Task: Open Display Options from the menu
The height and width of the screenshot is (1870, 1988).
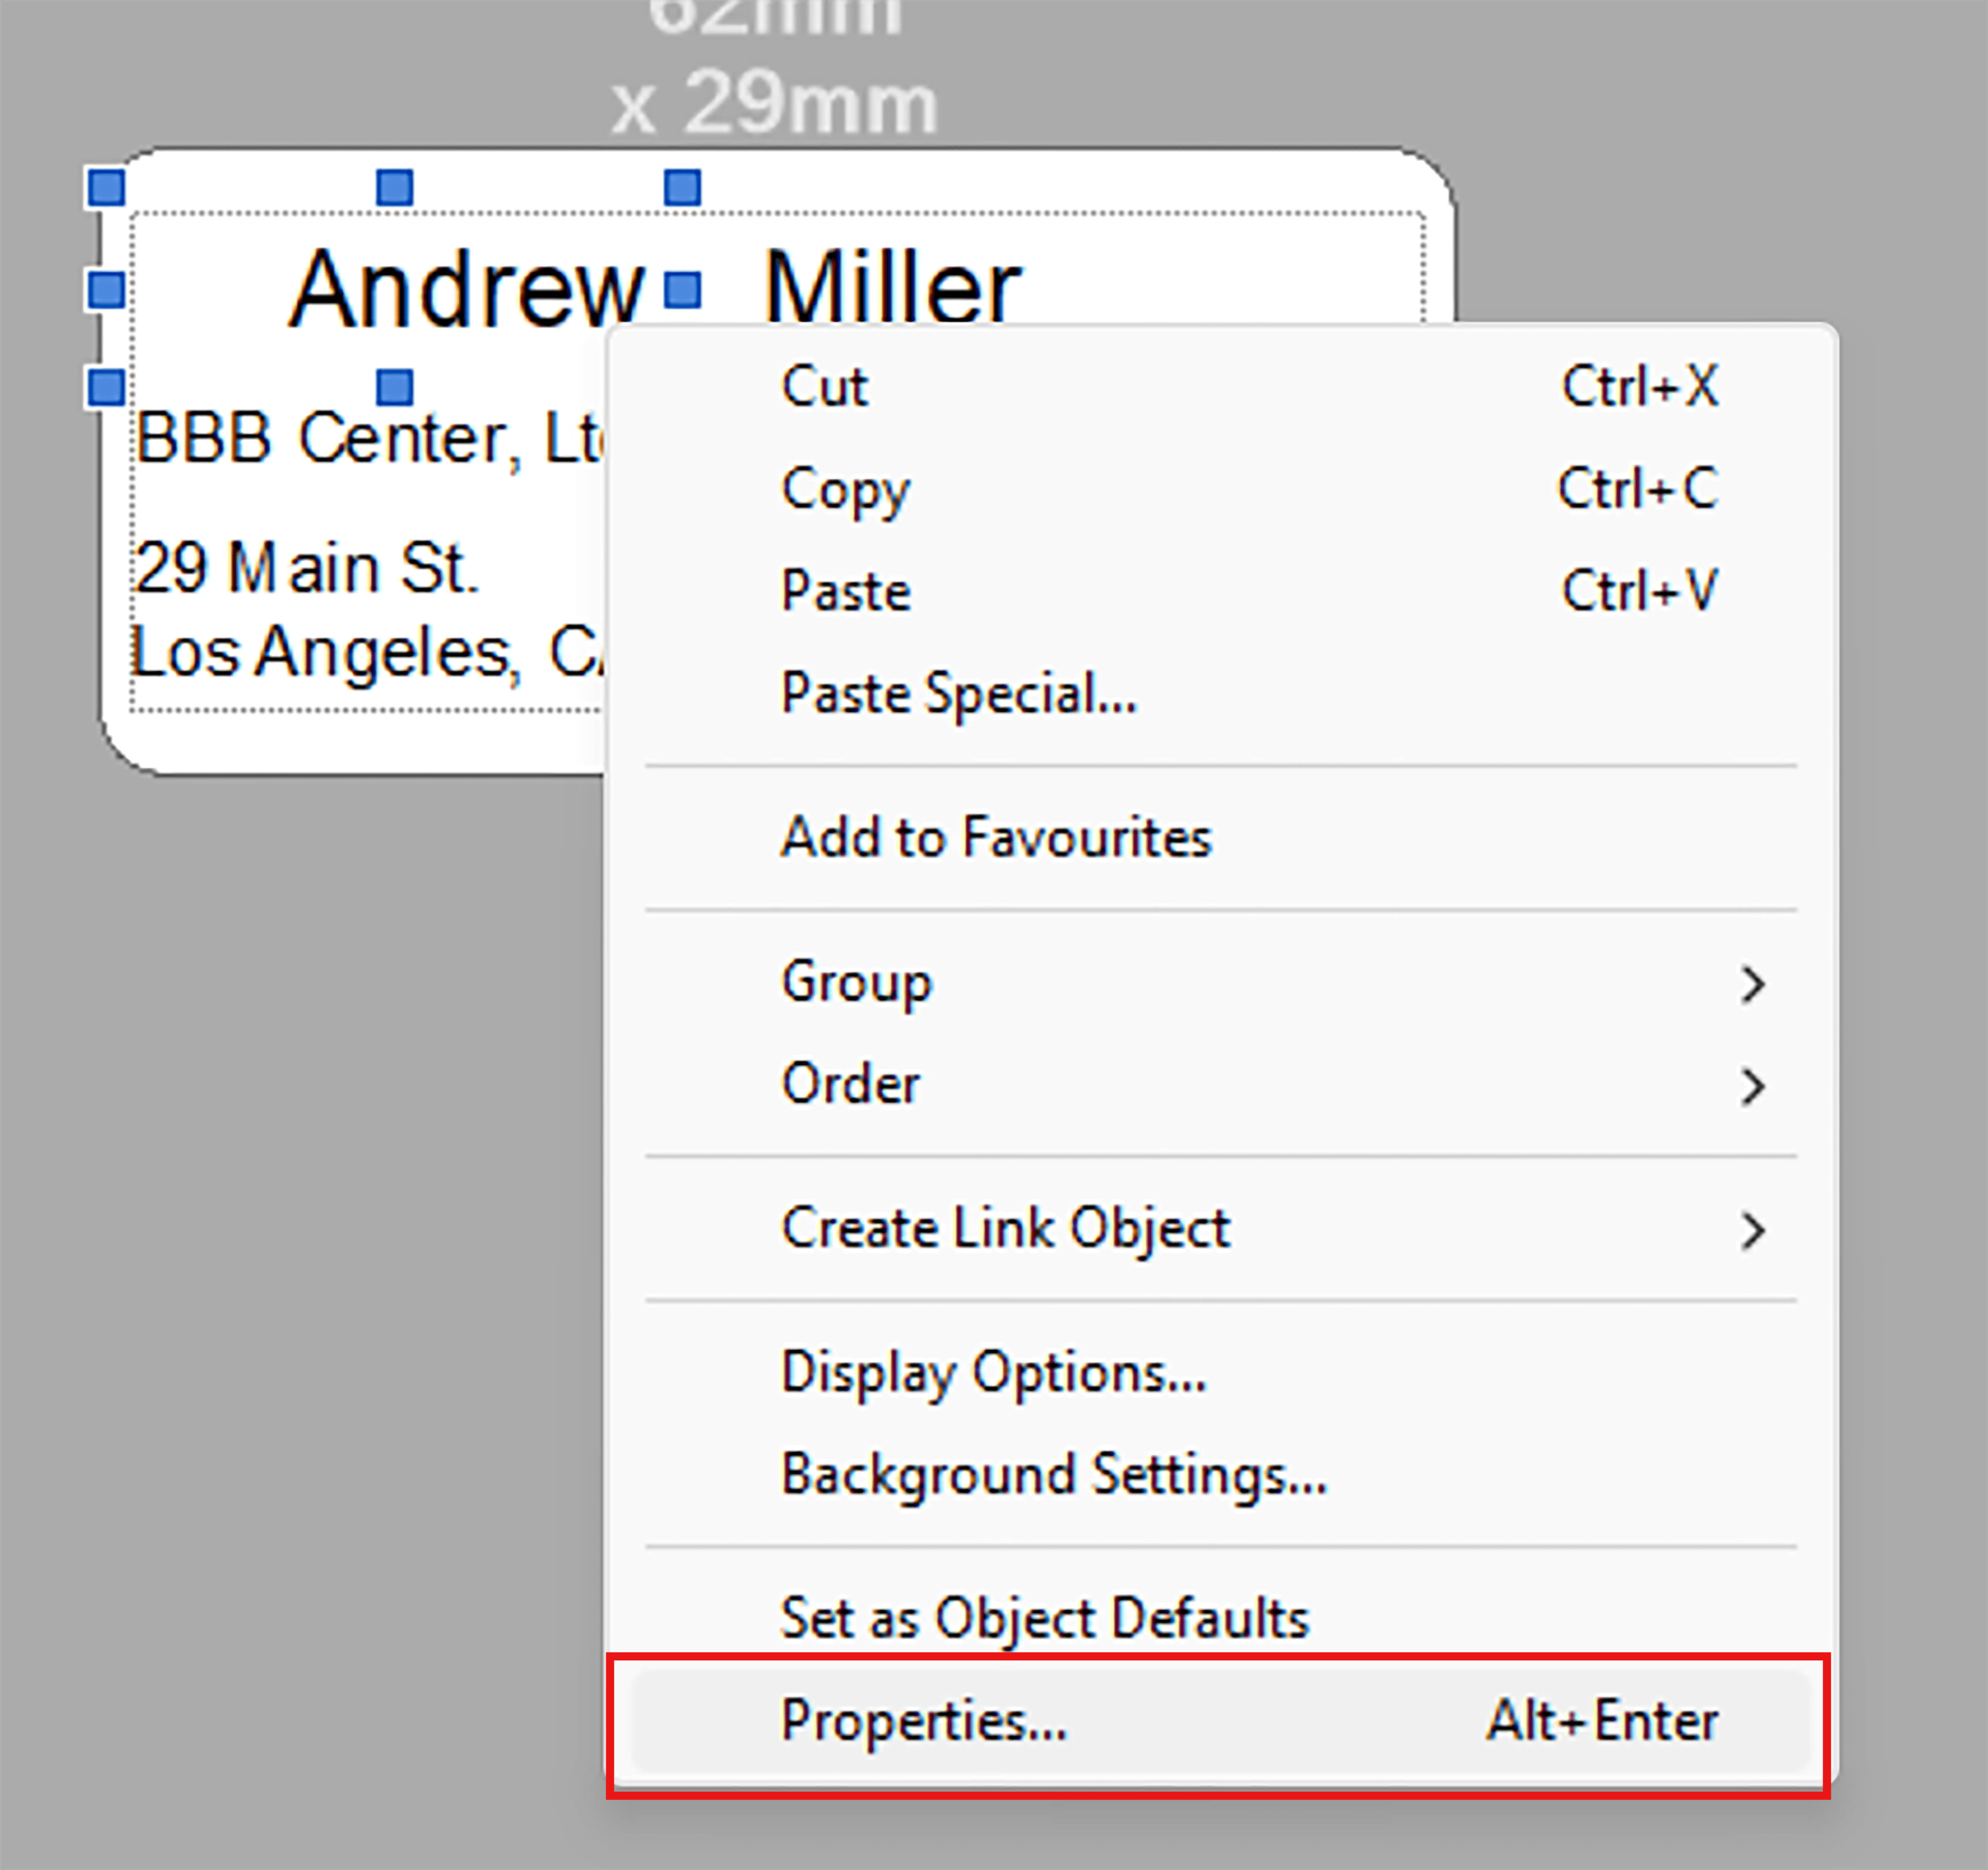Action: 994,1372
